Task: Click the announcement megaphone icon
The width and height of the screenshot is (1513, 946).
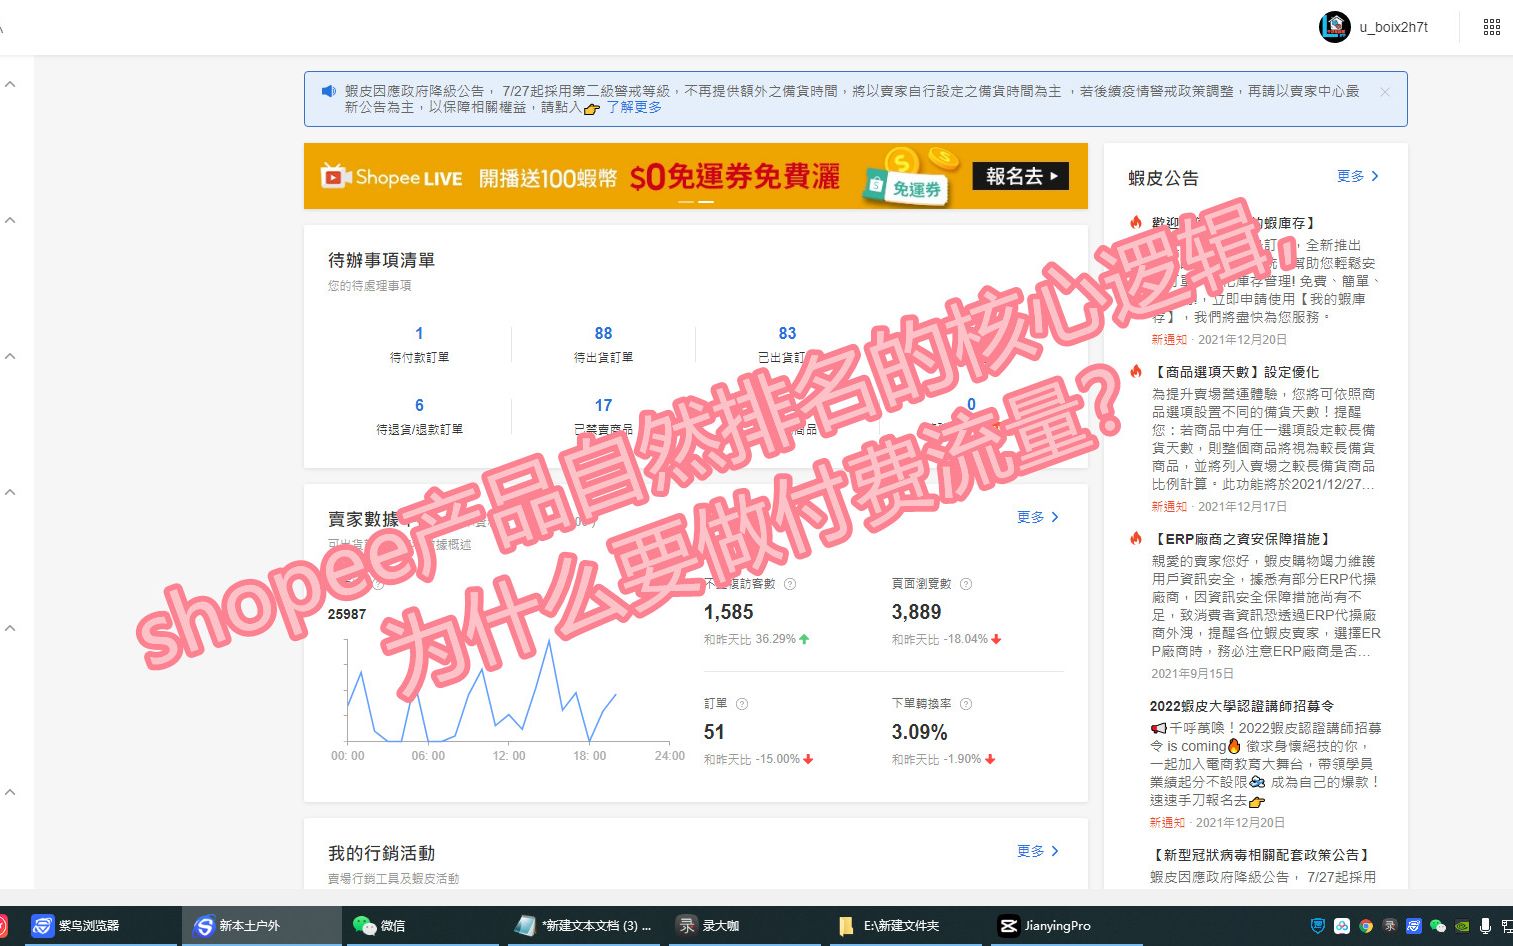Action: pyautogui.click(x=328, y=91)
